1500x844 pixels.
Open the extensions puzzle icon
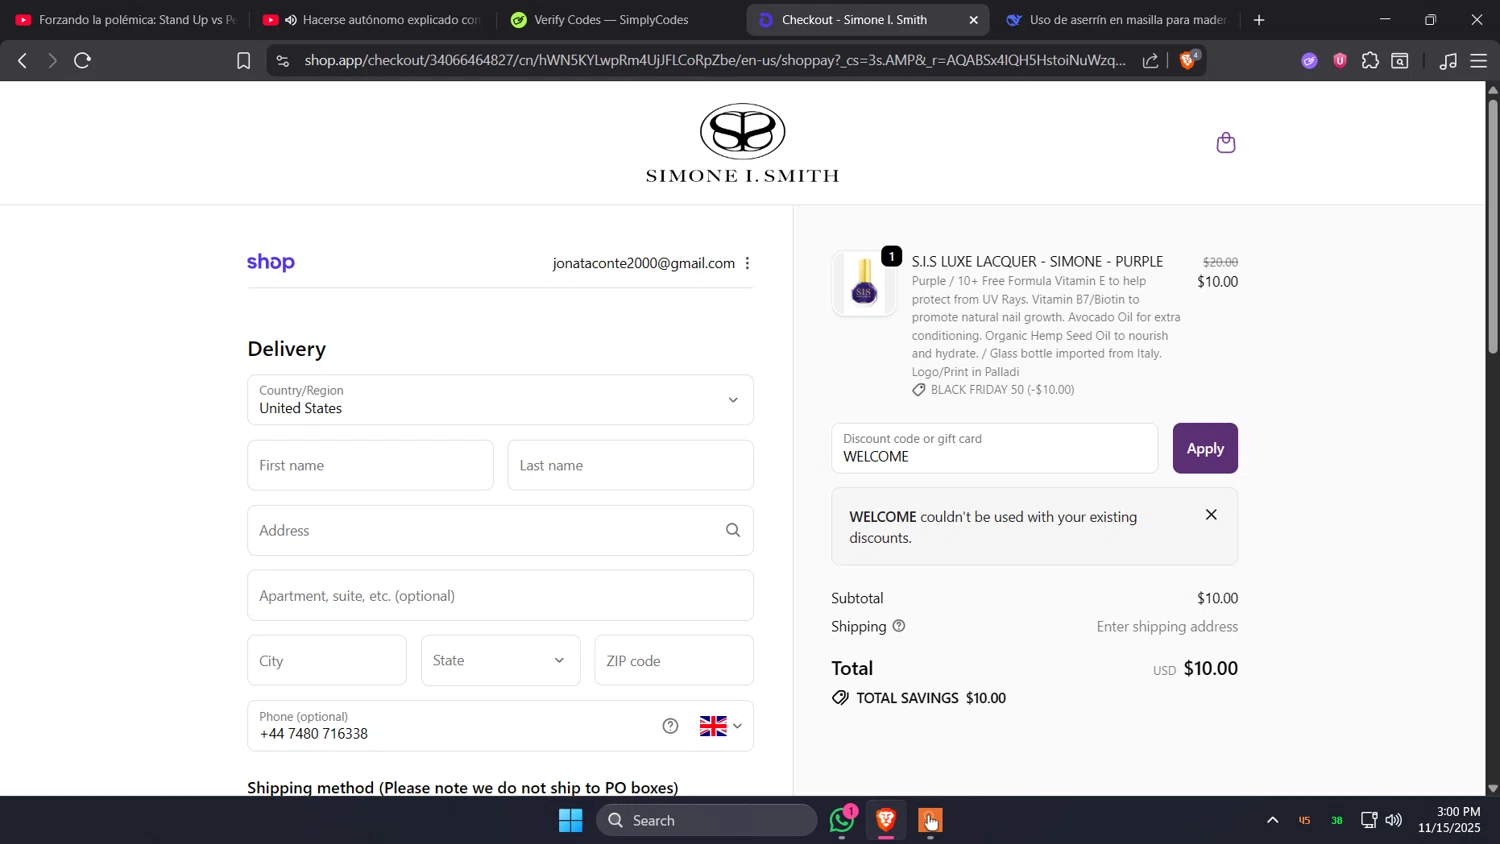[x=1370, y=61]
